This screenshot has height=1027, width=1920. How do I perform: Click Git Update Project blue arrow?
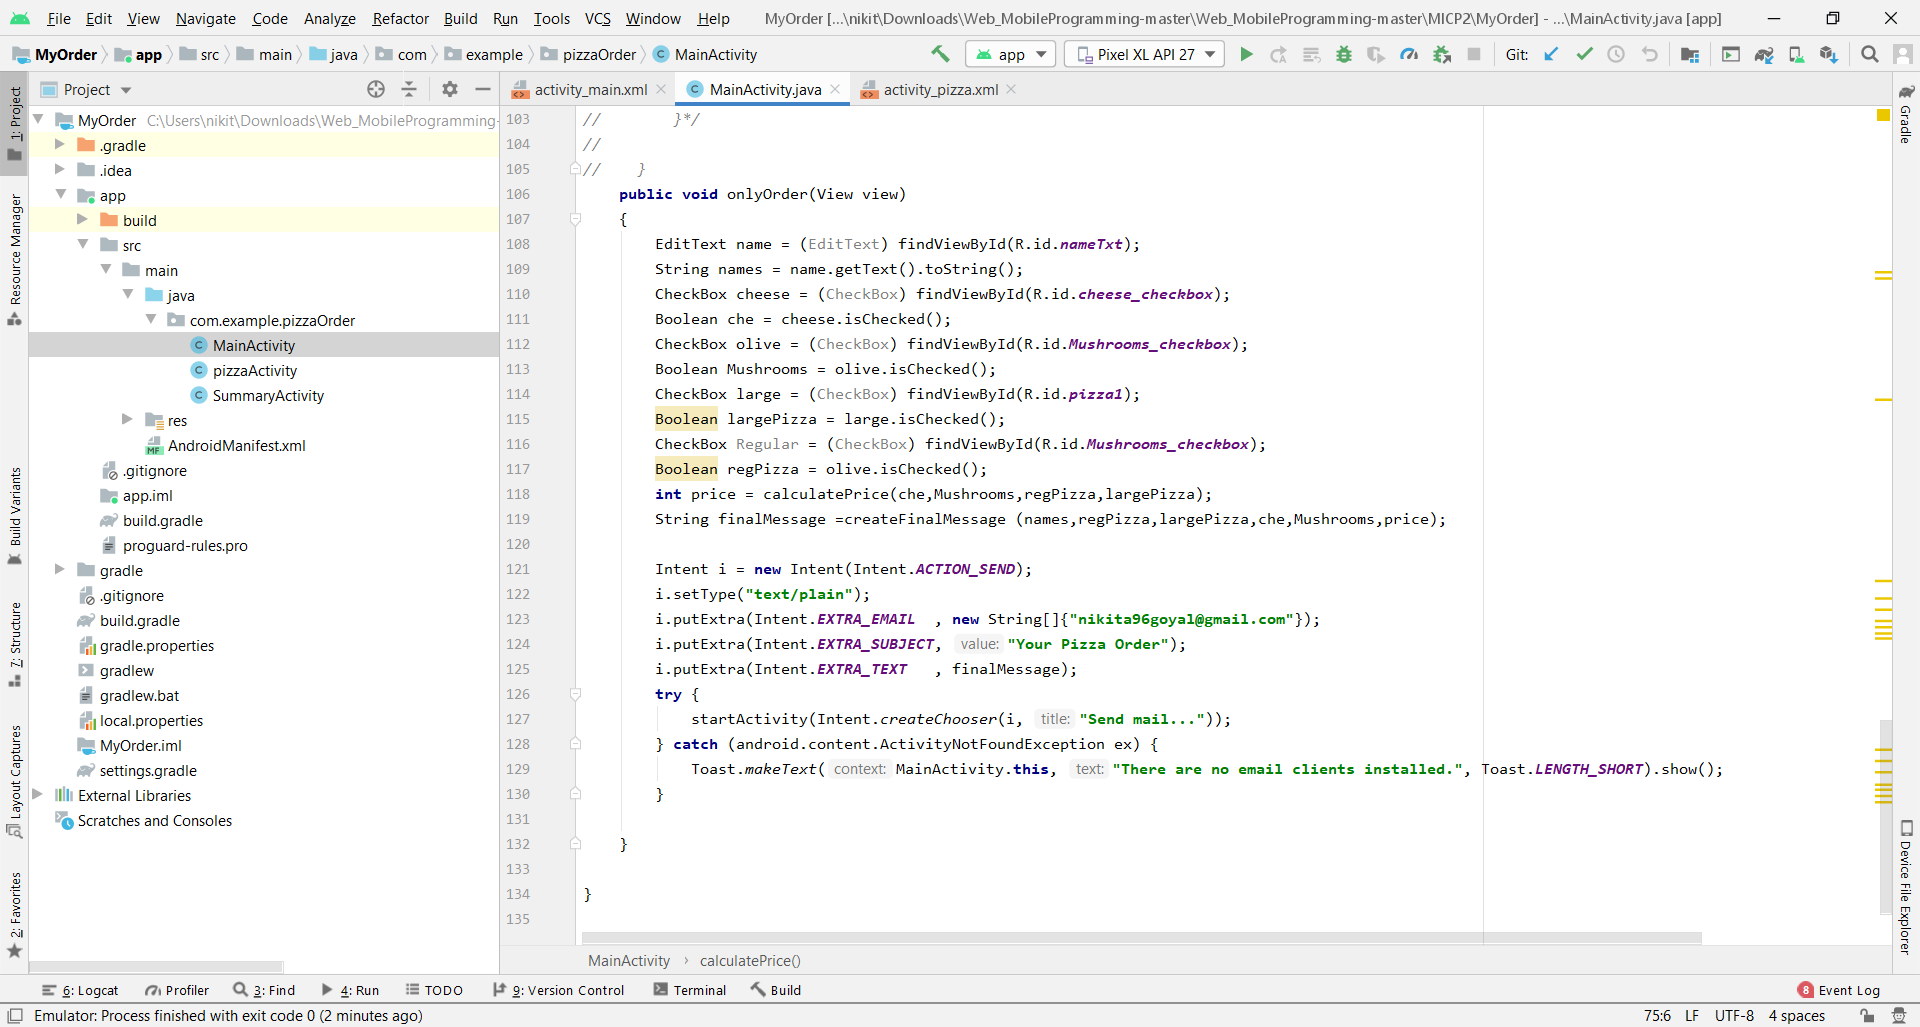[1551, 54]
